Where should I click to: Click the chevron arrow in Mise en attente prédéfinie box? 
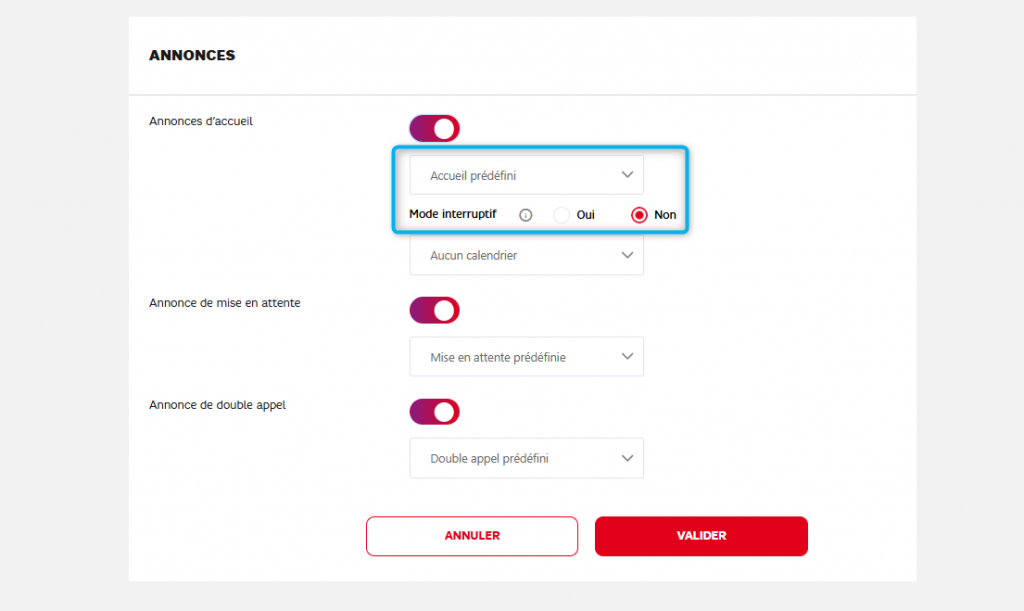tap(628, 356)
